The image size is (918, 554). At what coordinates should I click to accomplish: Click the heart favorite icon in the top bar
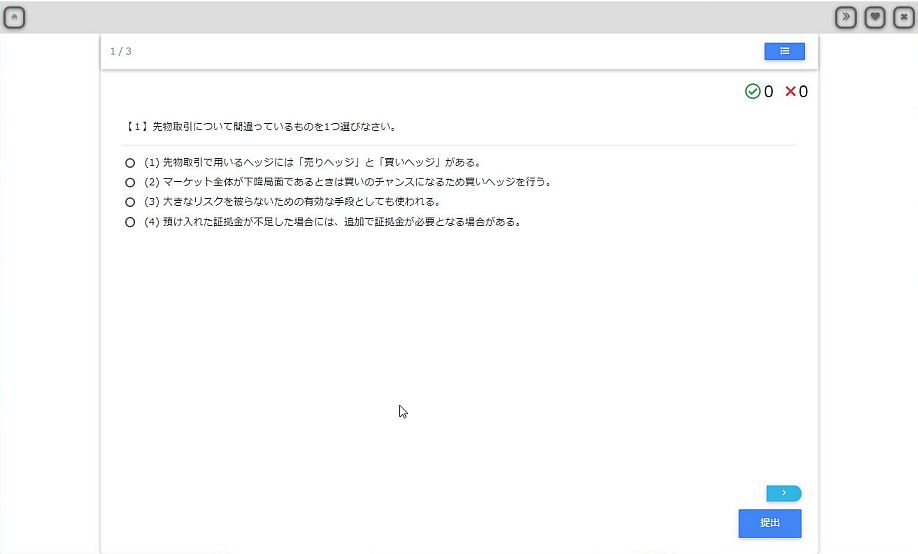[875, 18]
